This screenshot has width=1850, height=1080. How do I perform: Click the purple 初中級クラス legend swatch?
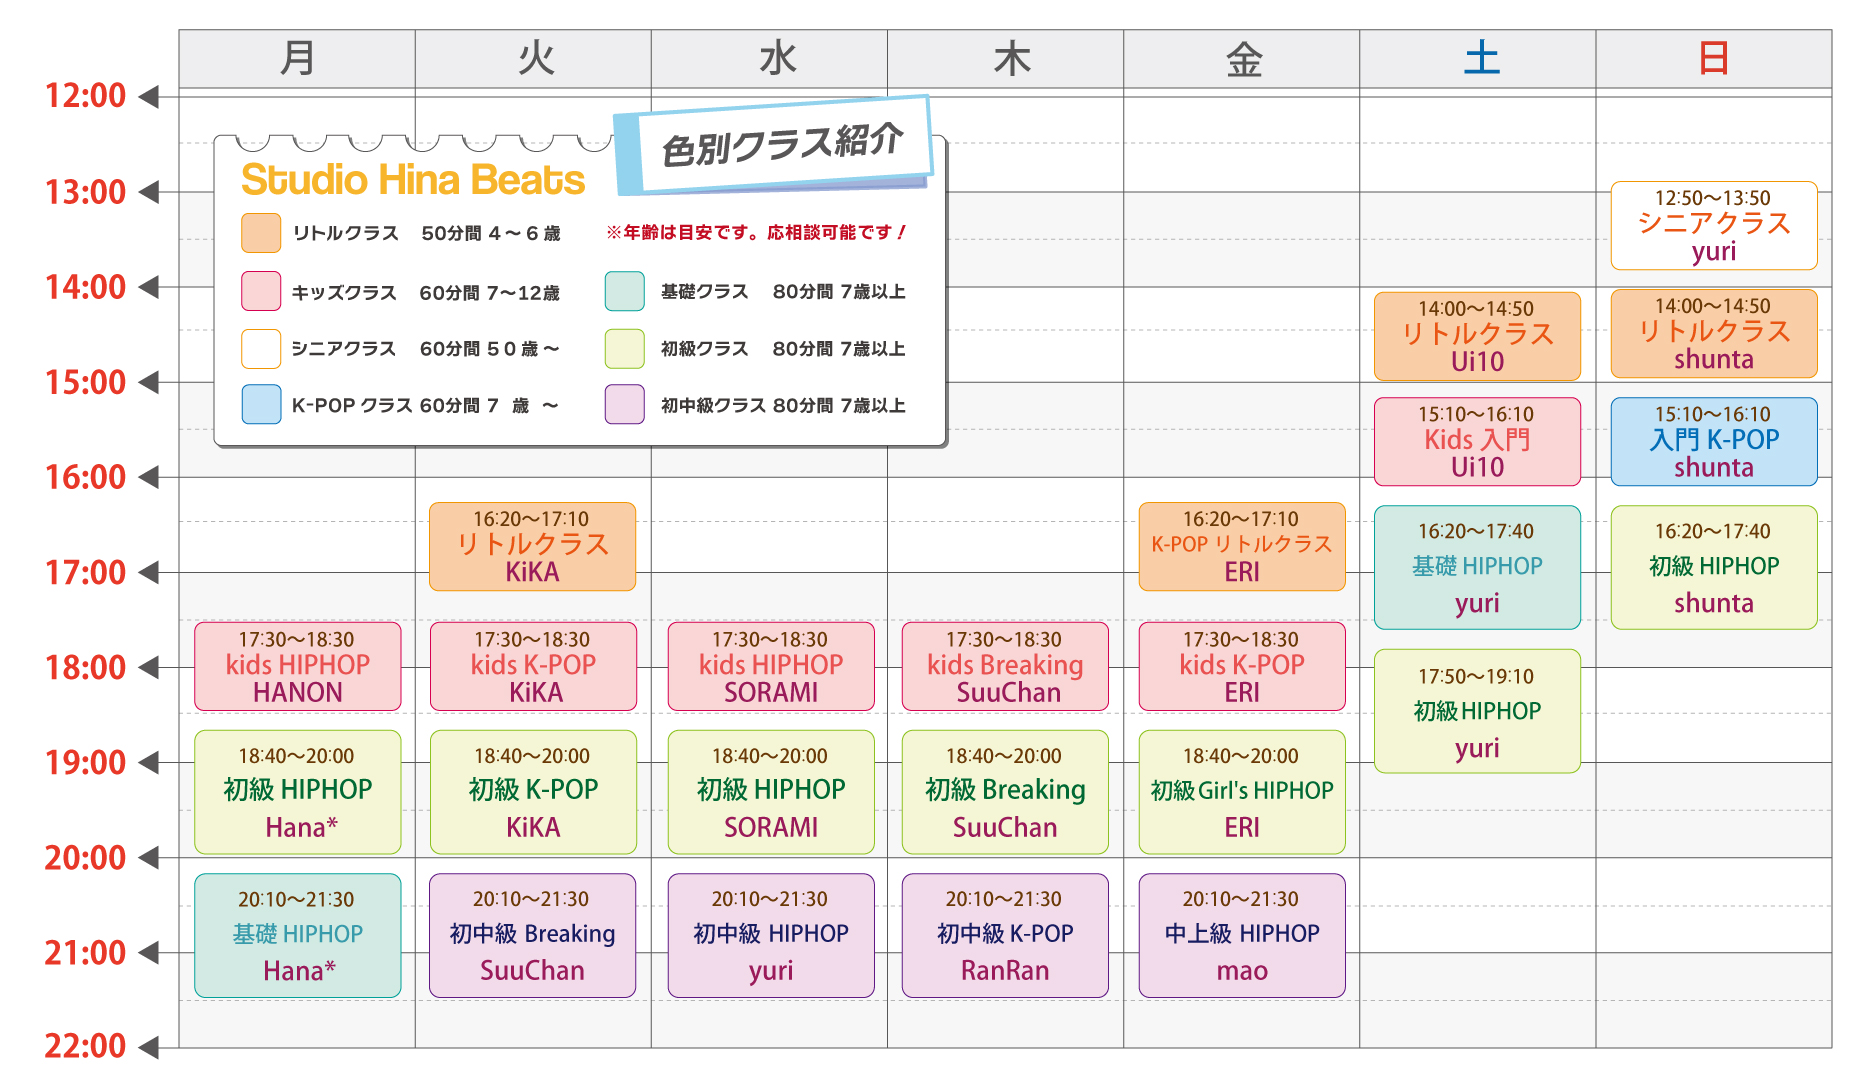pyautogui.click(x=624, y=405)
